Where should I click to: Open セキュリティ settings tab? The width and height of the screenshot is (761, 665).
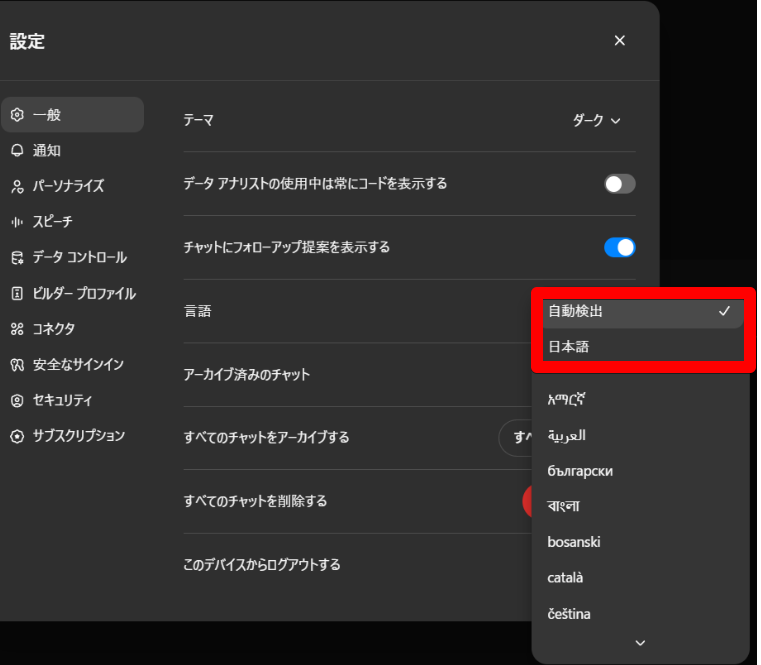[73, 400]
